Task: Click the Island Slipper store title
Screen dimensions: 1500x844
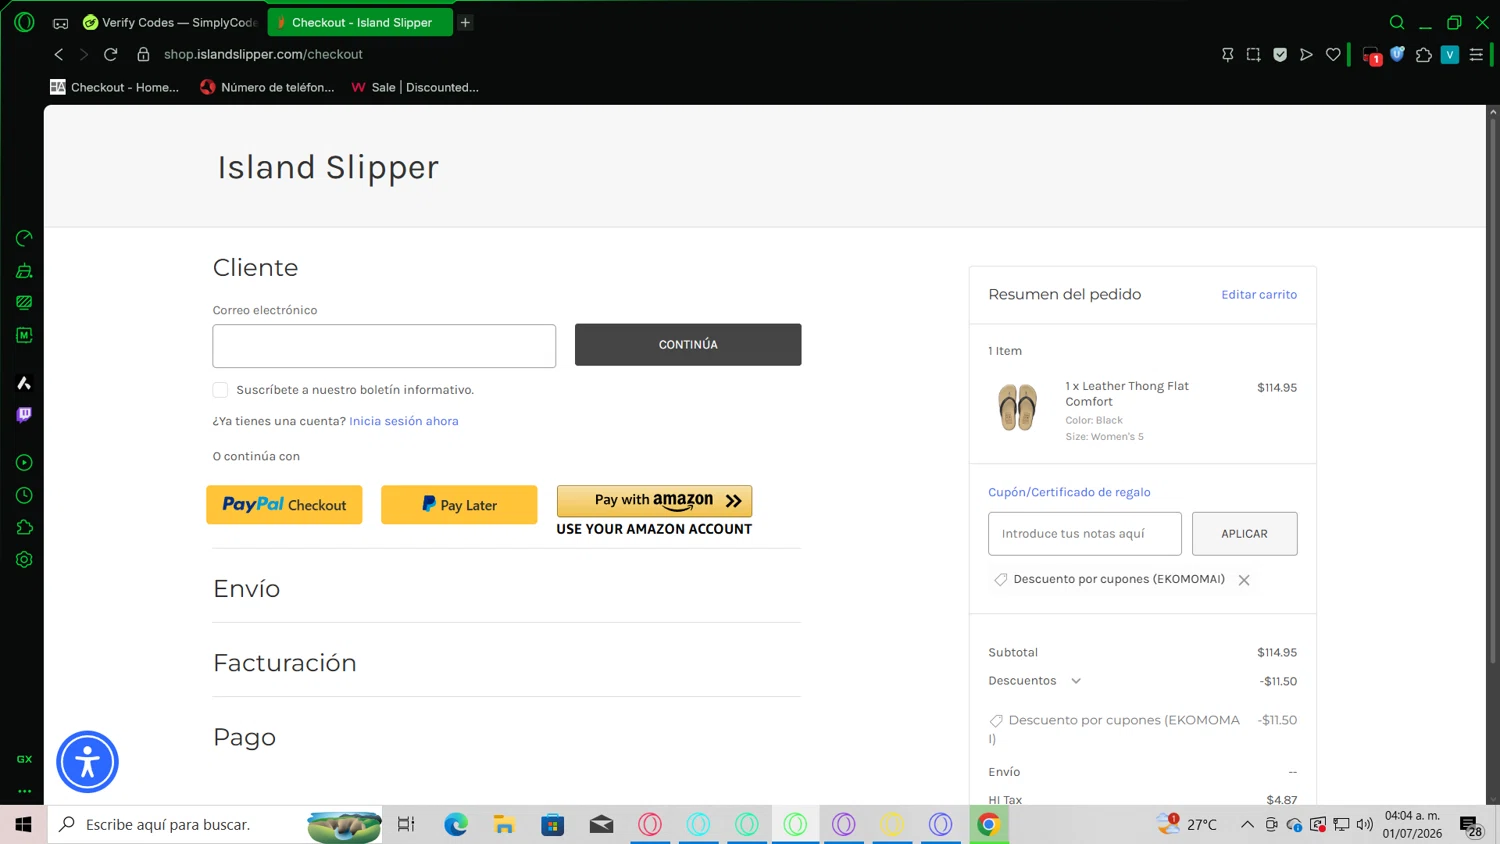Action: tap(328, 167)
